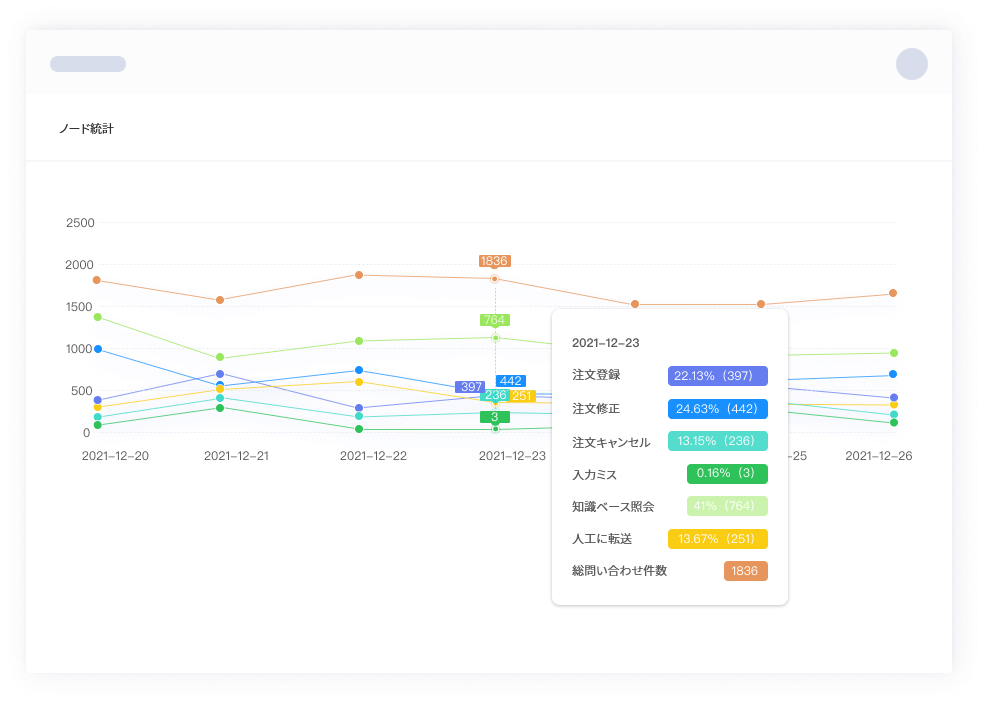Viewport: 986px width, 703px height.
Task: Click the 注文登録 22.13% (397) purple badge
Action: tap(717, 375)
